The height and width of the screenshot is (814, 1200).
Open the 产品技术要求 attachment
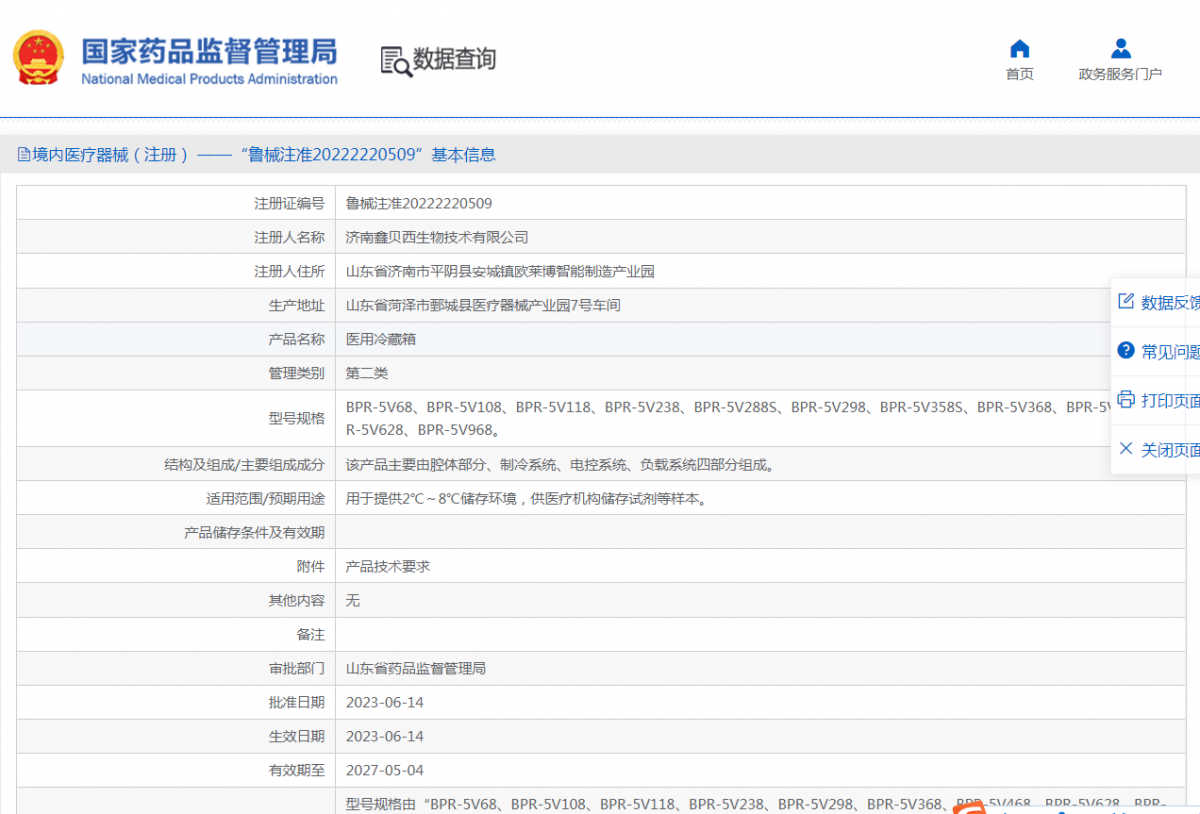[x=387, y=566]
